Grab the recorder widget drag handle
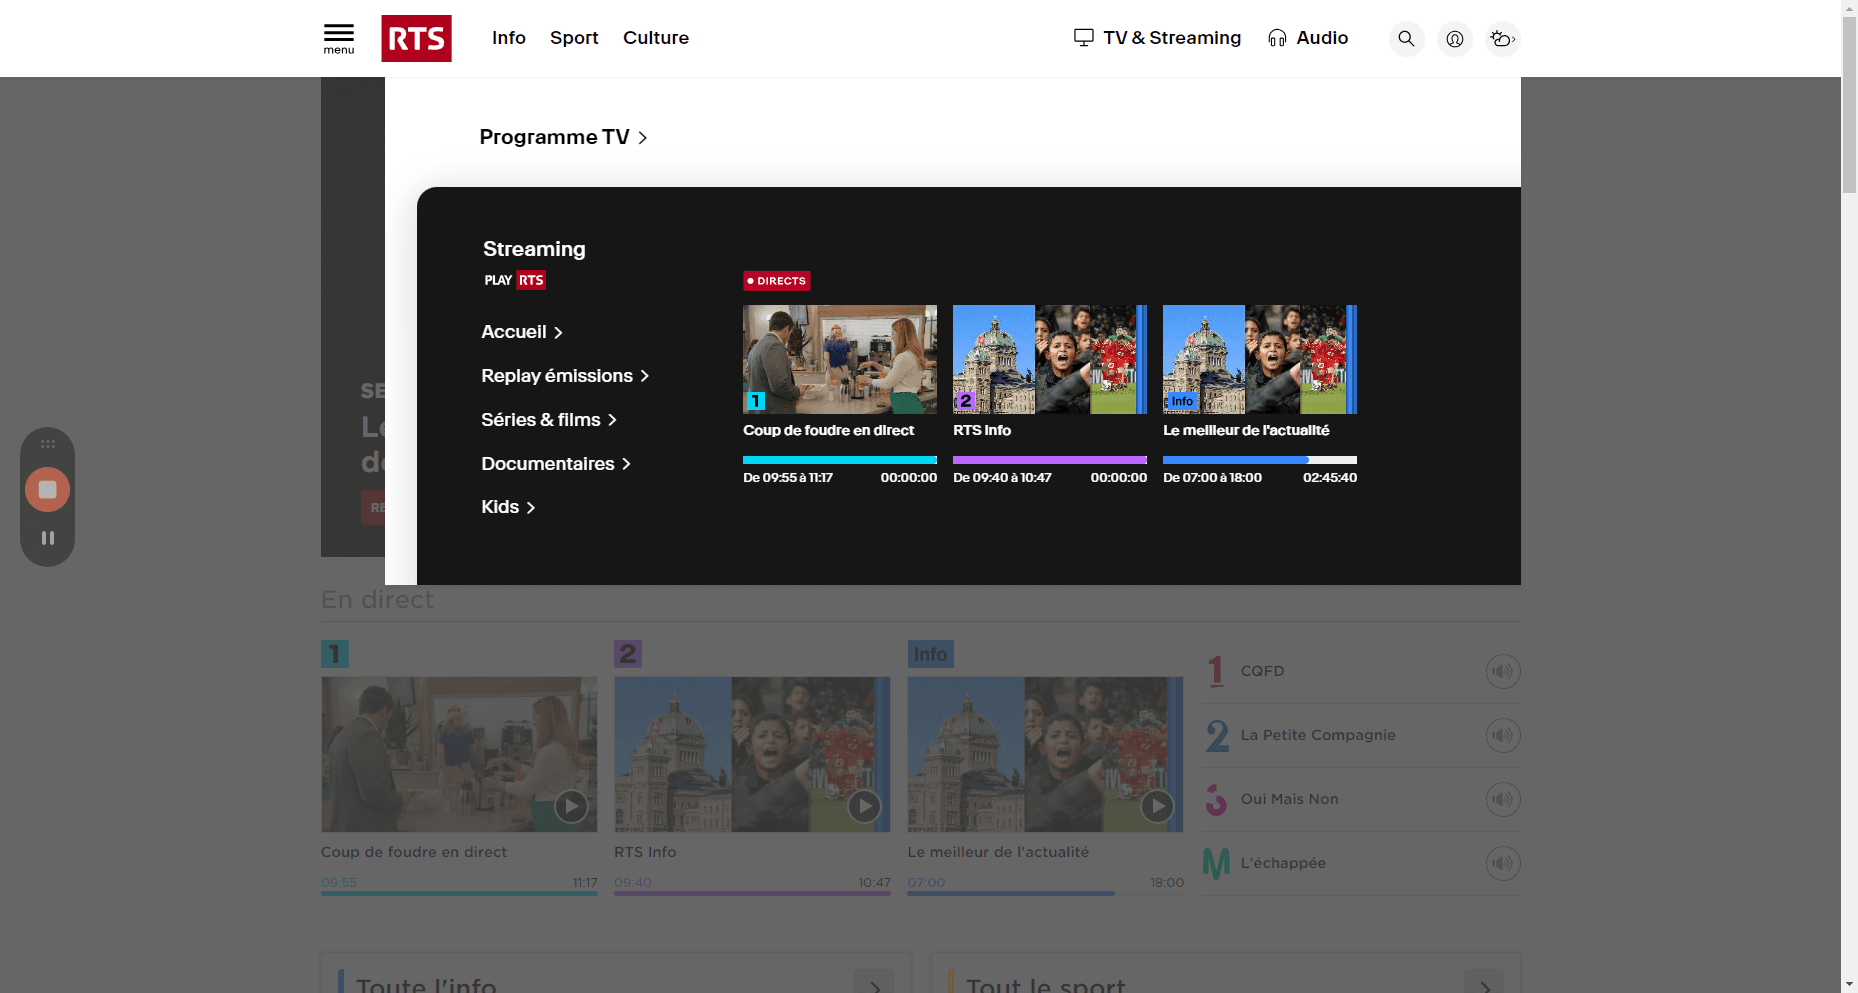Image resolution: width=1858 pixels, height=993 pixels. (x=47, y=443)
